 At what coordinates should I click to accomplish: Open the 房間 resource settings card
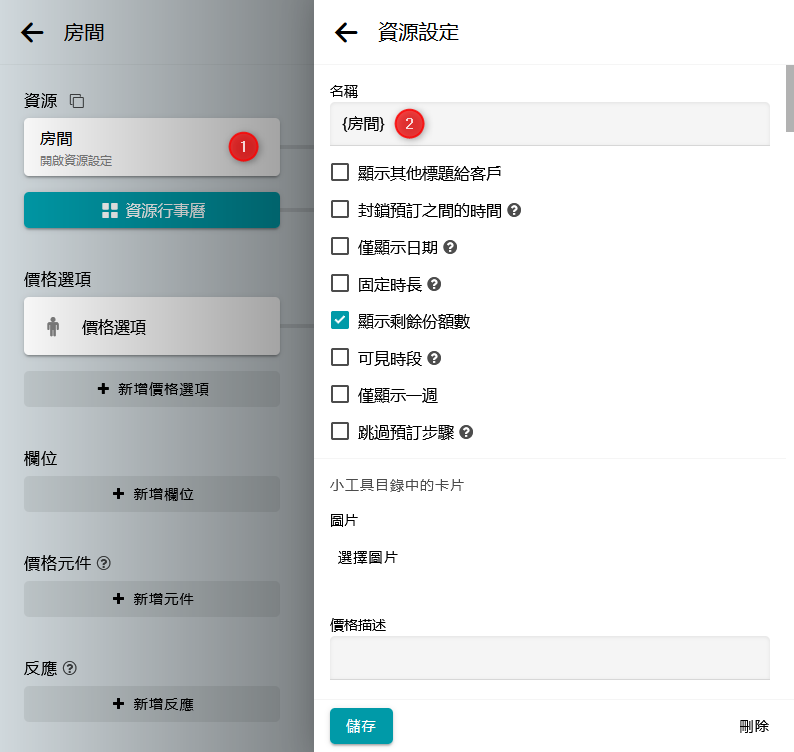point(130,147)
